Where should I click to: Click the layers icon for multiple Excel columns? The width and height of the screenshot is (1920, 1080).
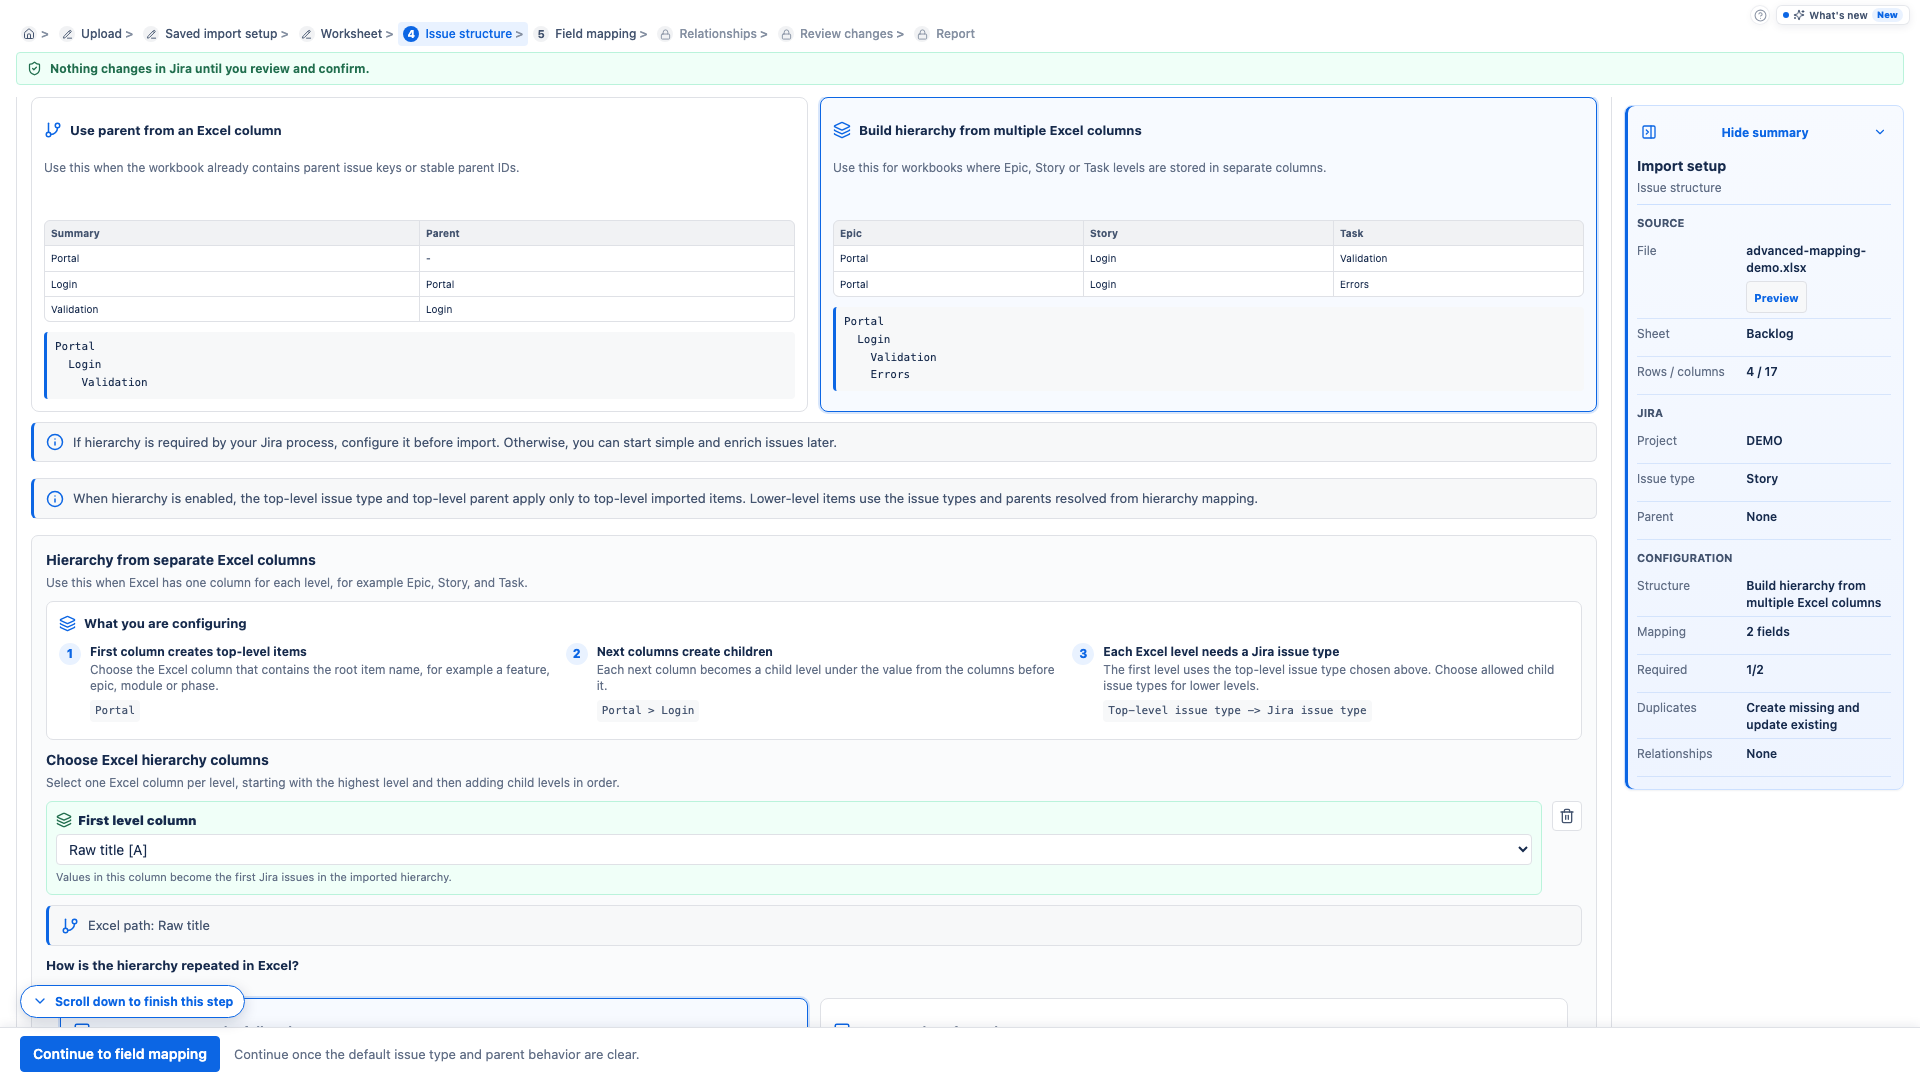click(842, 130)
